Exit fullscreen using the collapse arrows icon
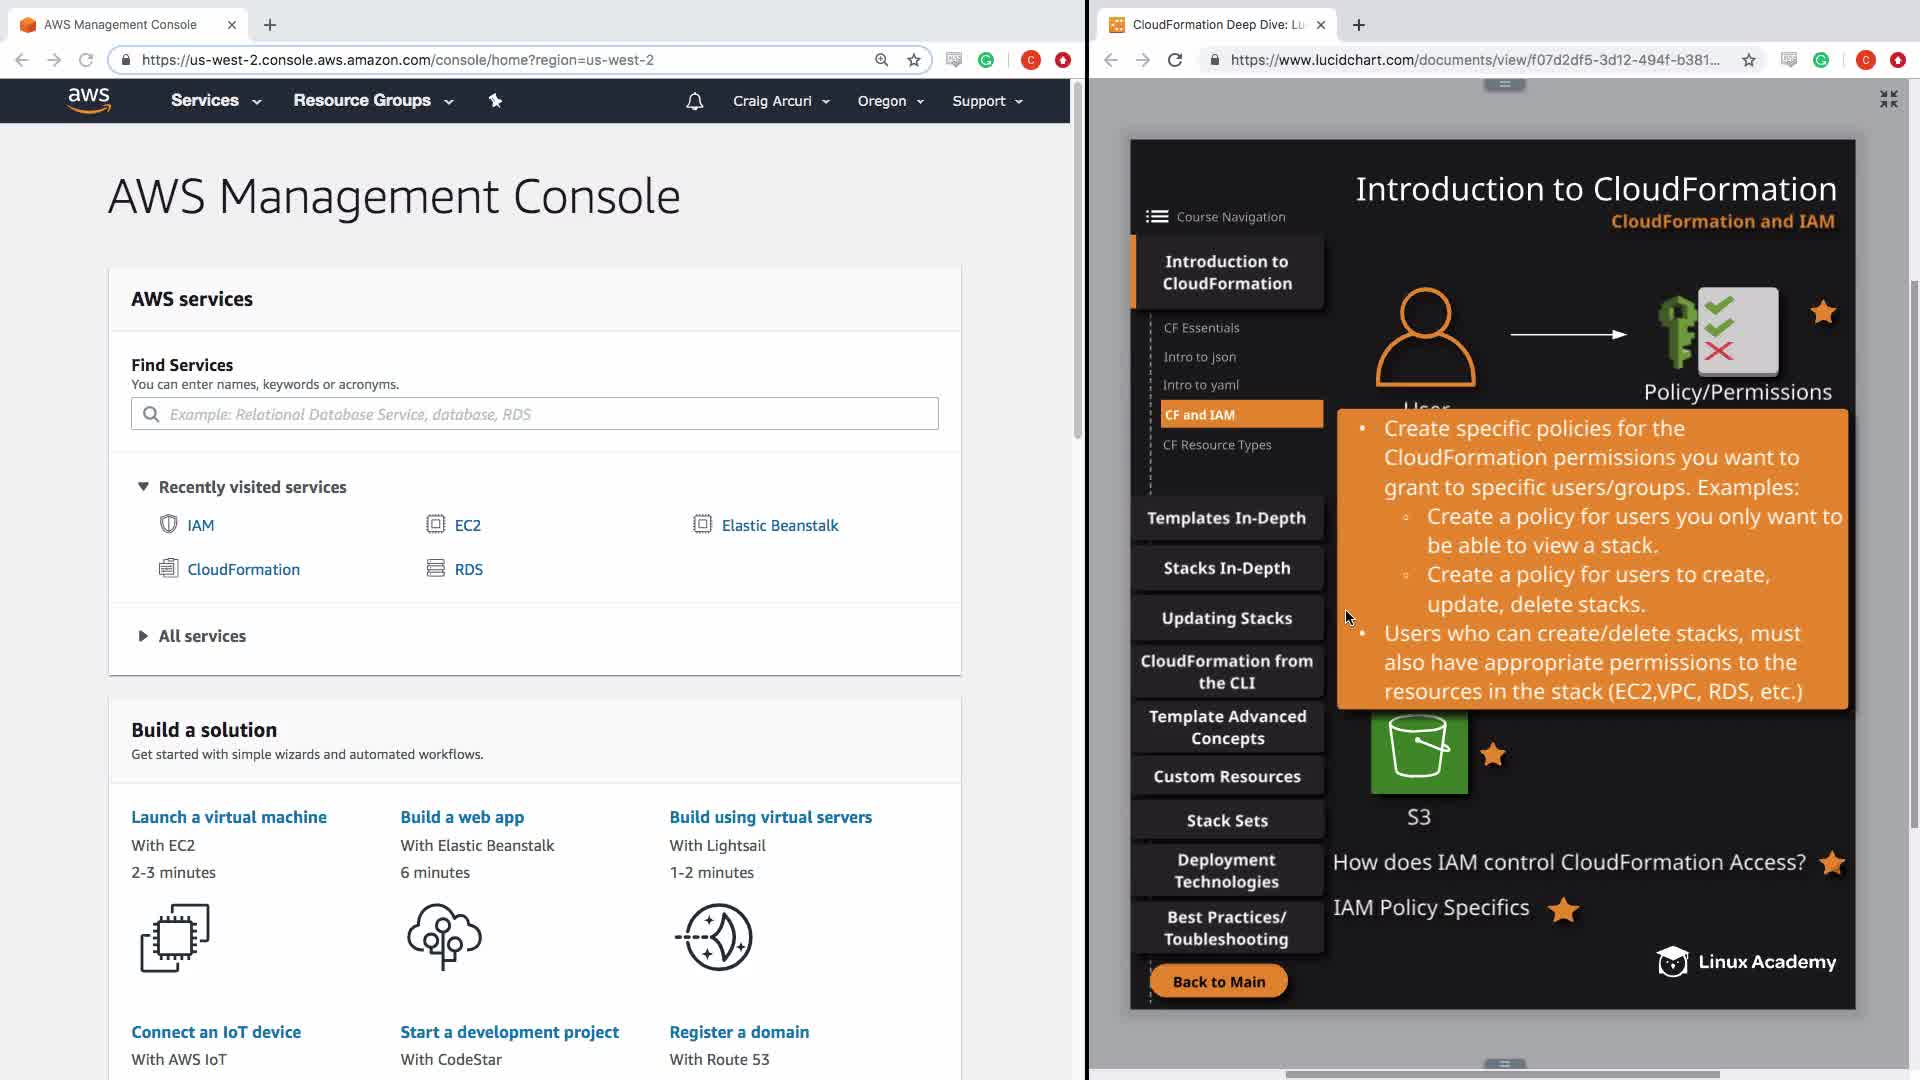 coord(1888,99)
